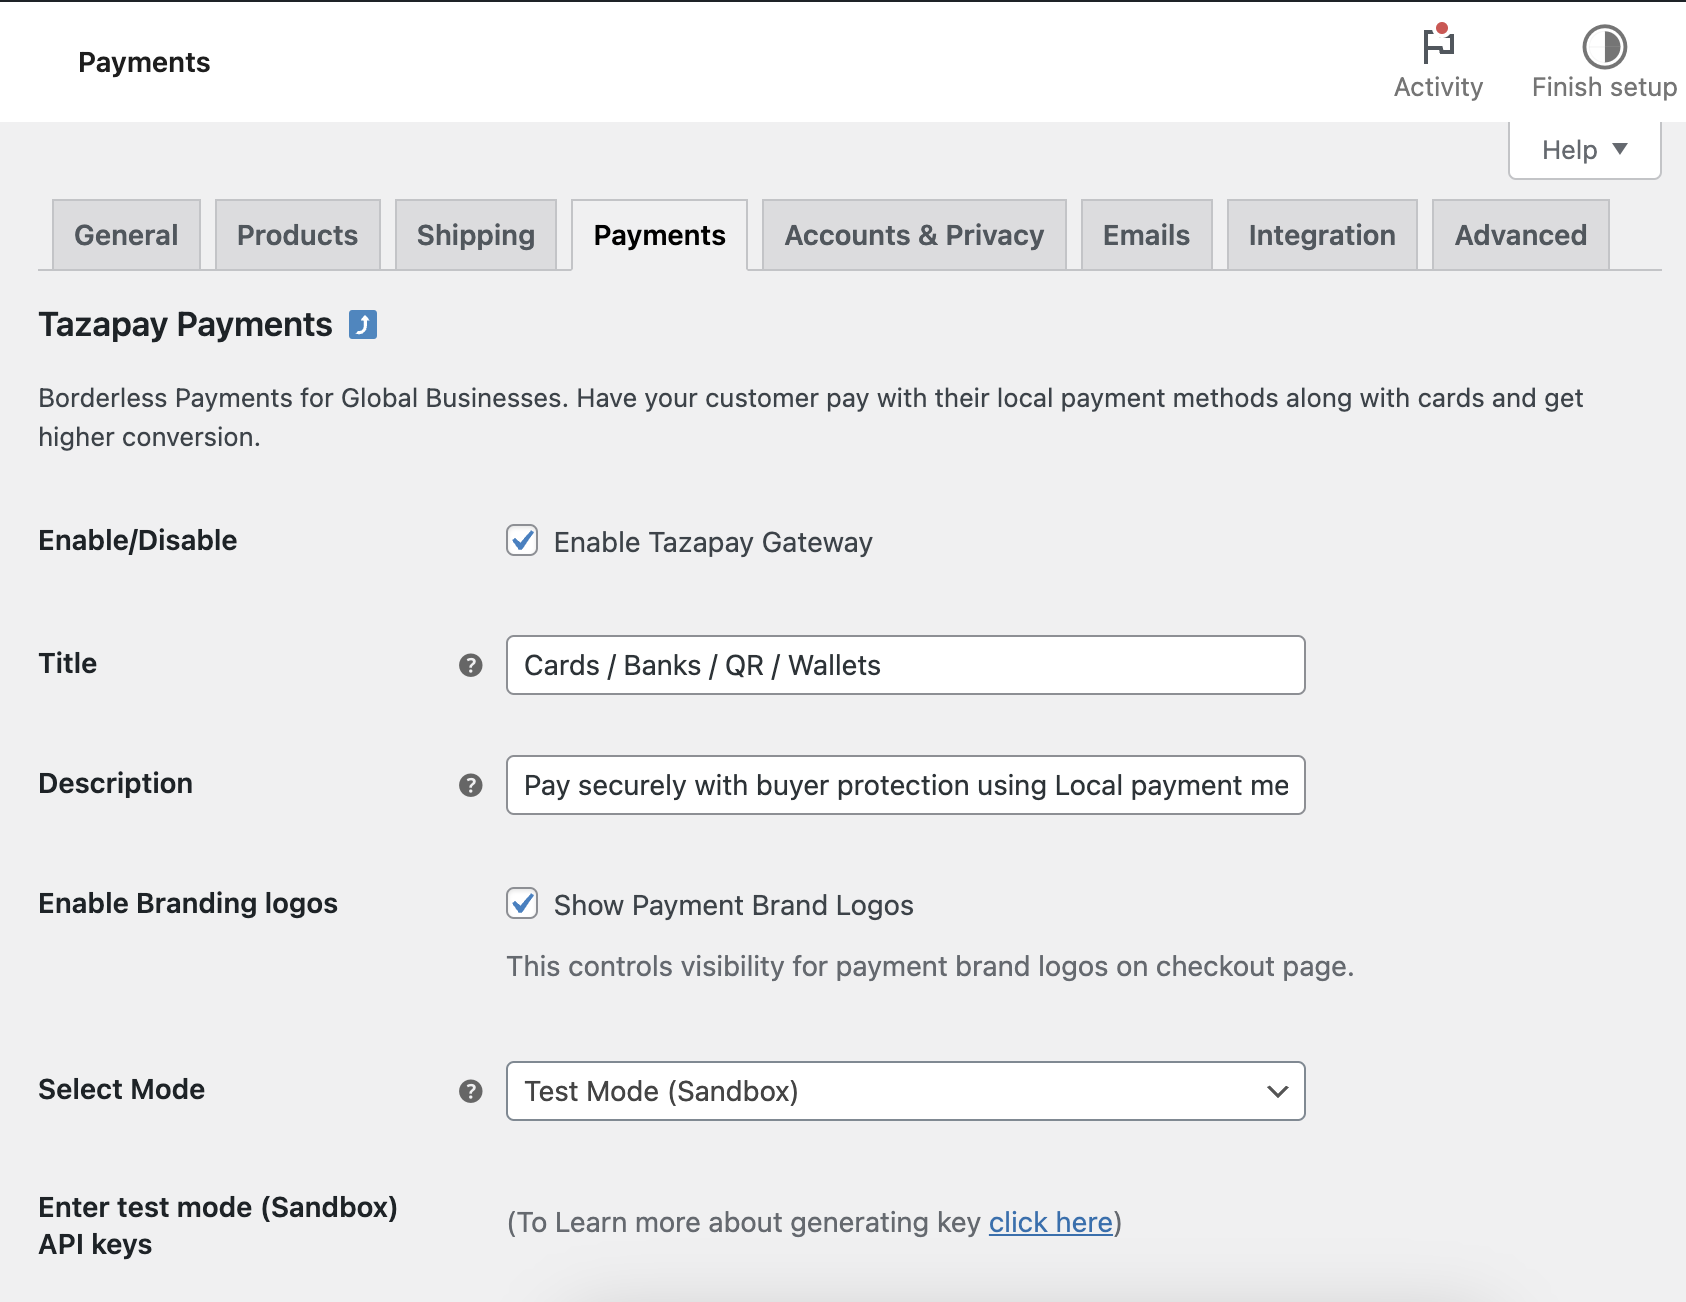Open the Accounts & Privacy tab

(x=914, y=235)
